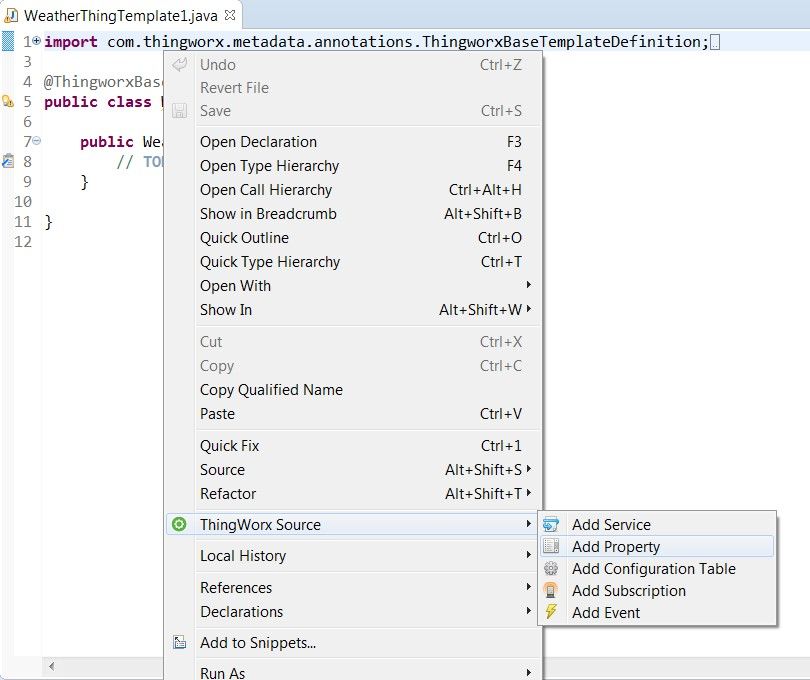Expand the Local History submenu arrow
Image resolution: width=810 pixels, height=680 pixels.
point(528,556)
